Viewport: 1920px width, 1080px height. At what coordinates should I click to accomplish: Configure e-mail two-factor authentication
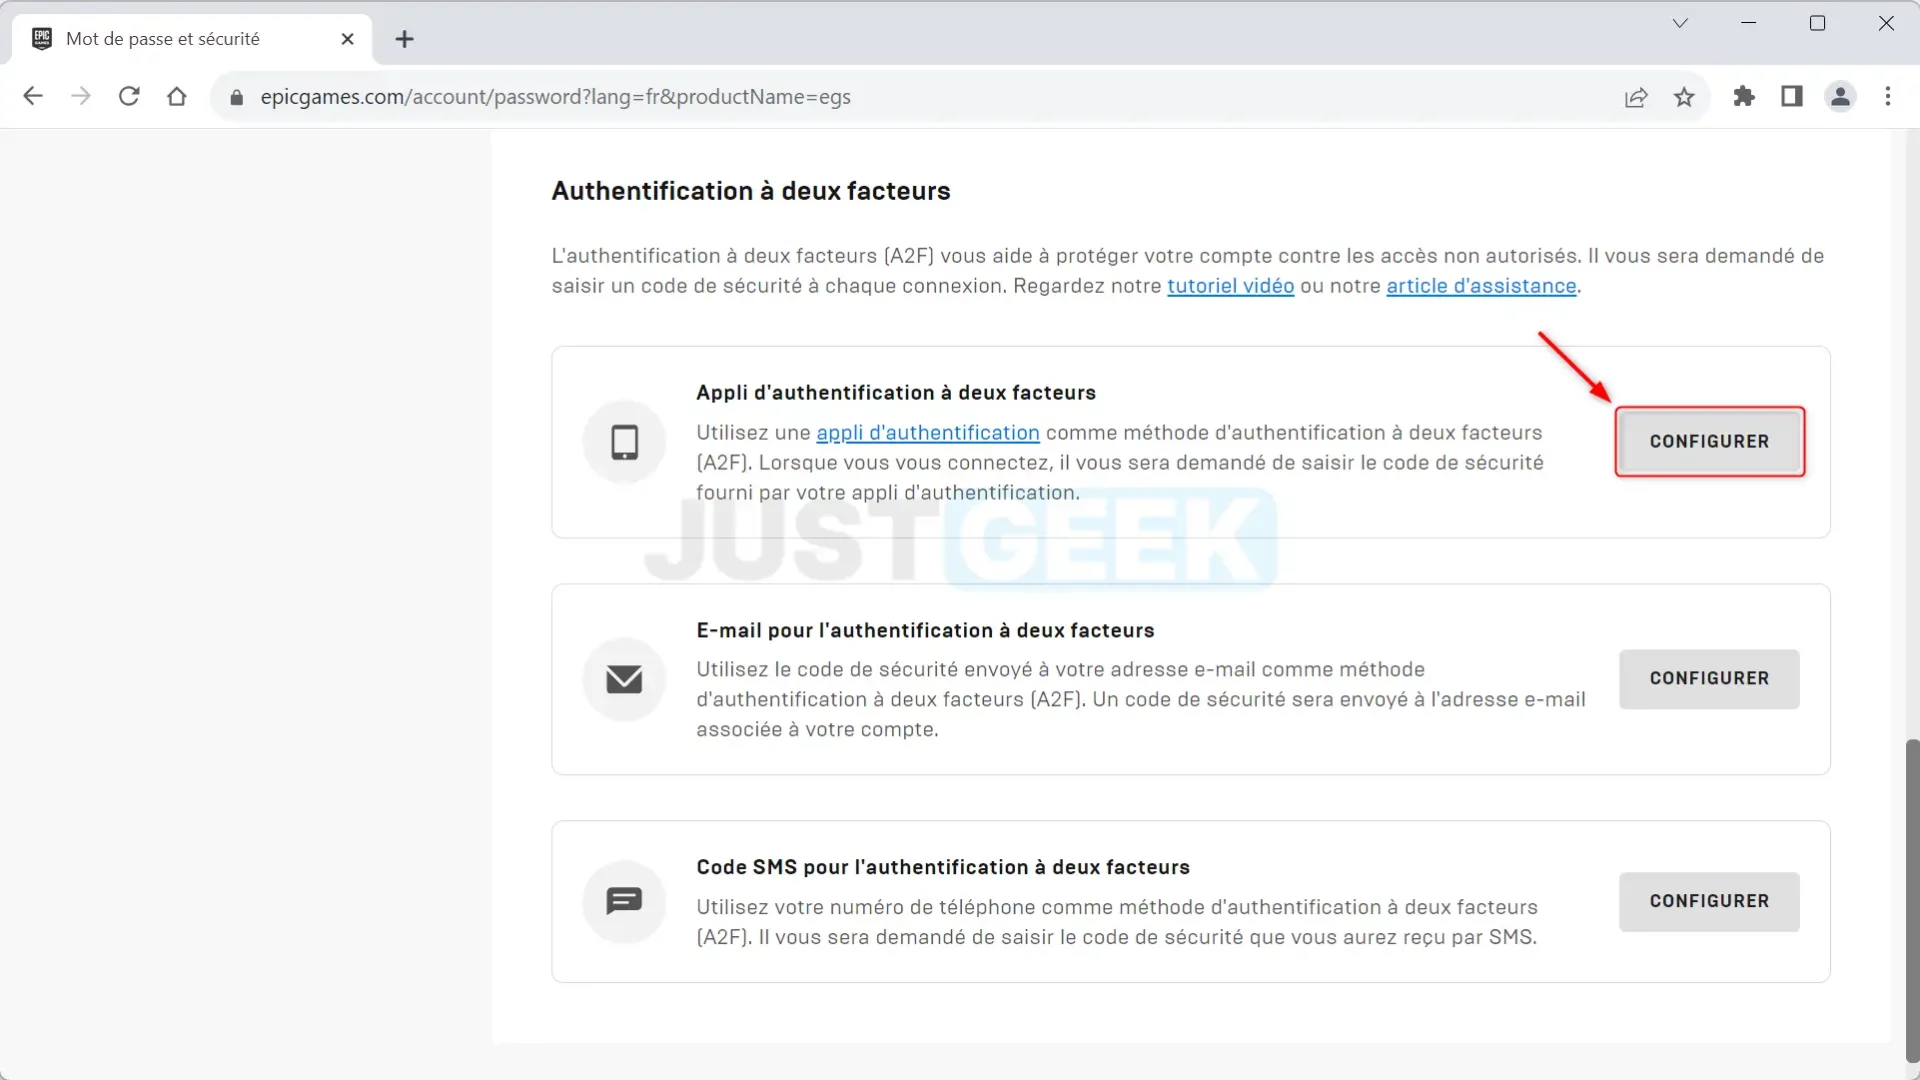1709,679
